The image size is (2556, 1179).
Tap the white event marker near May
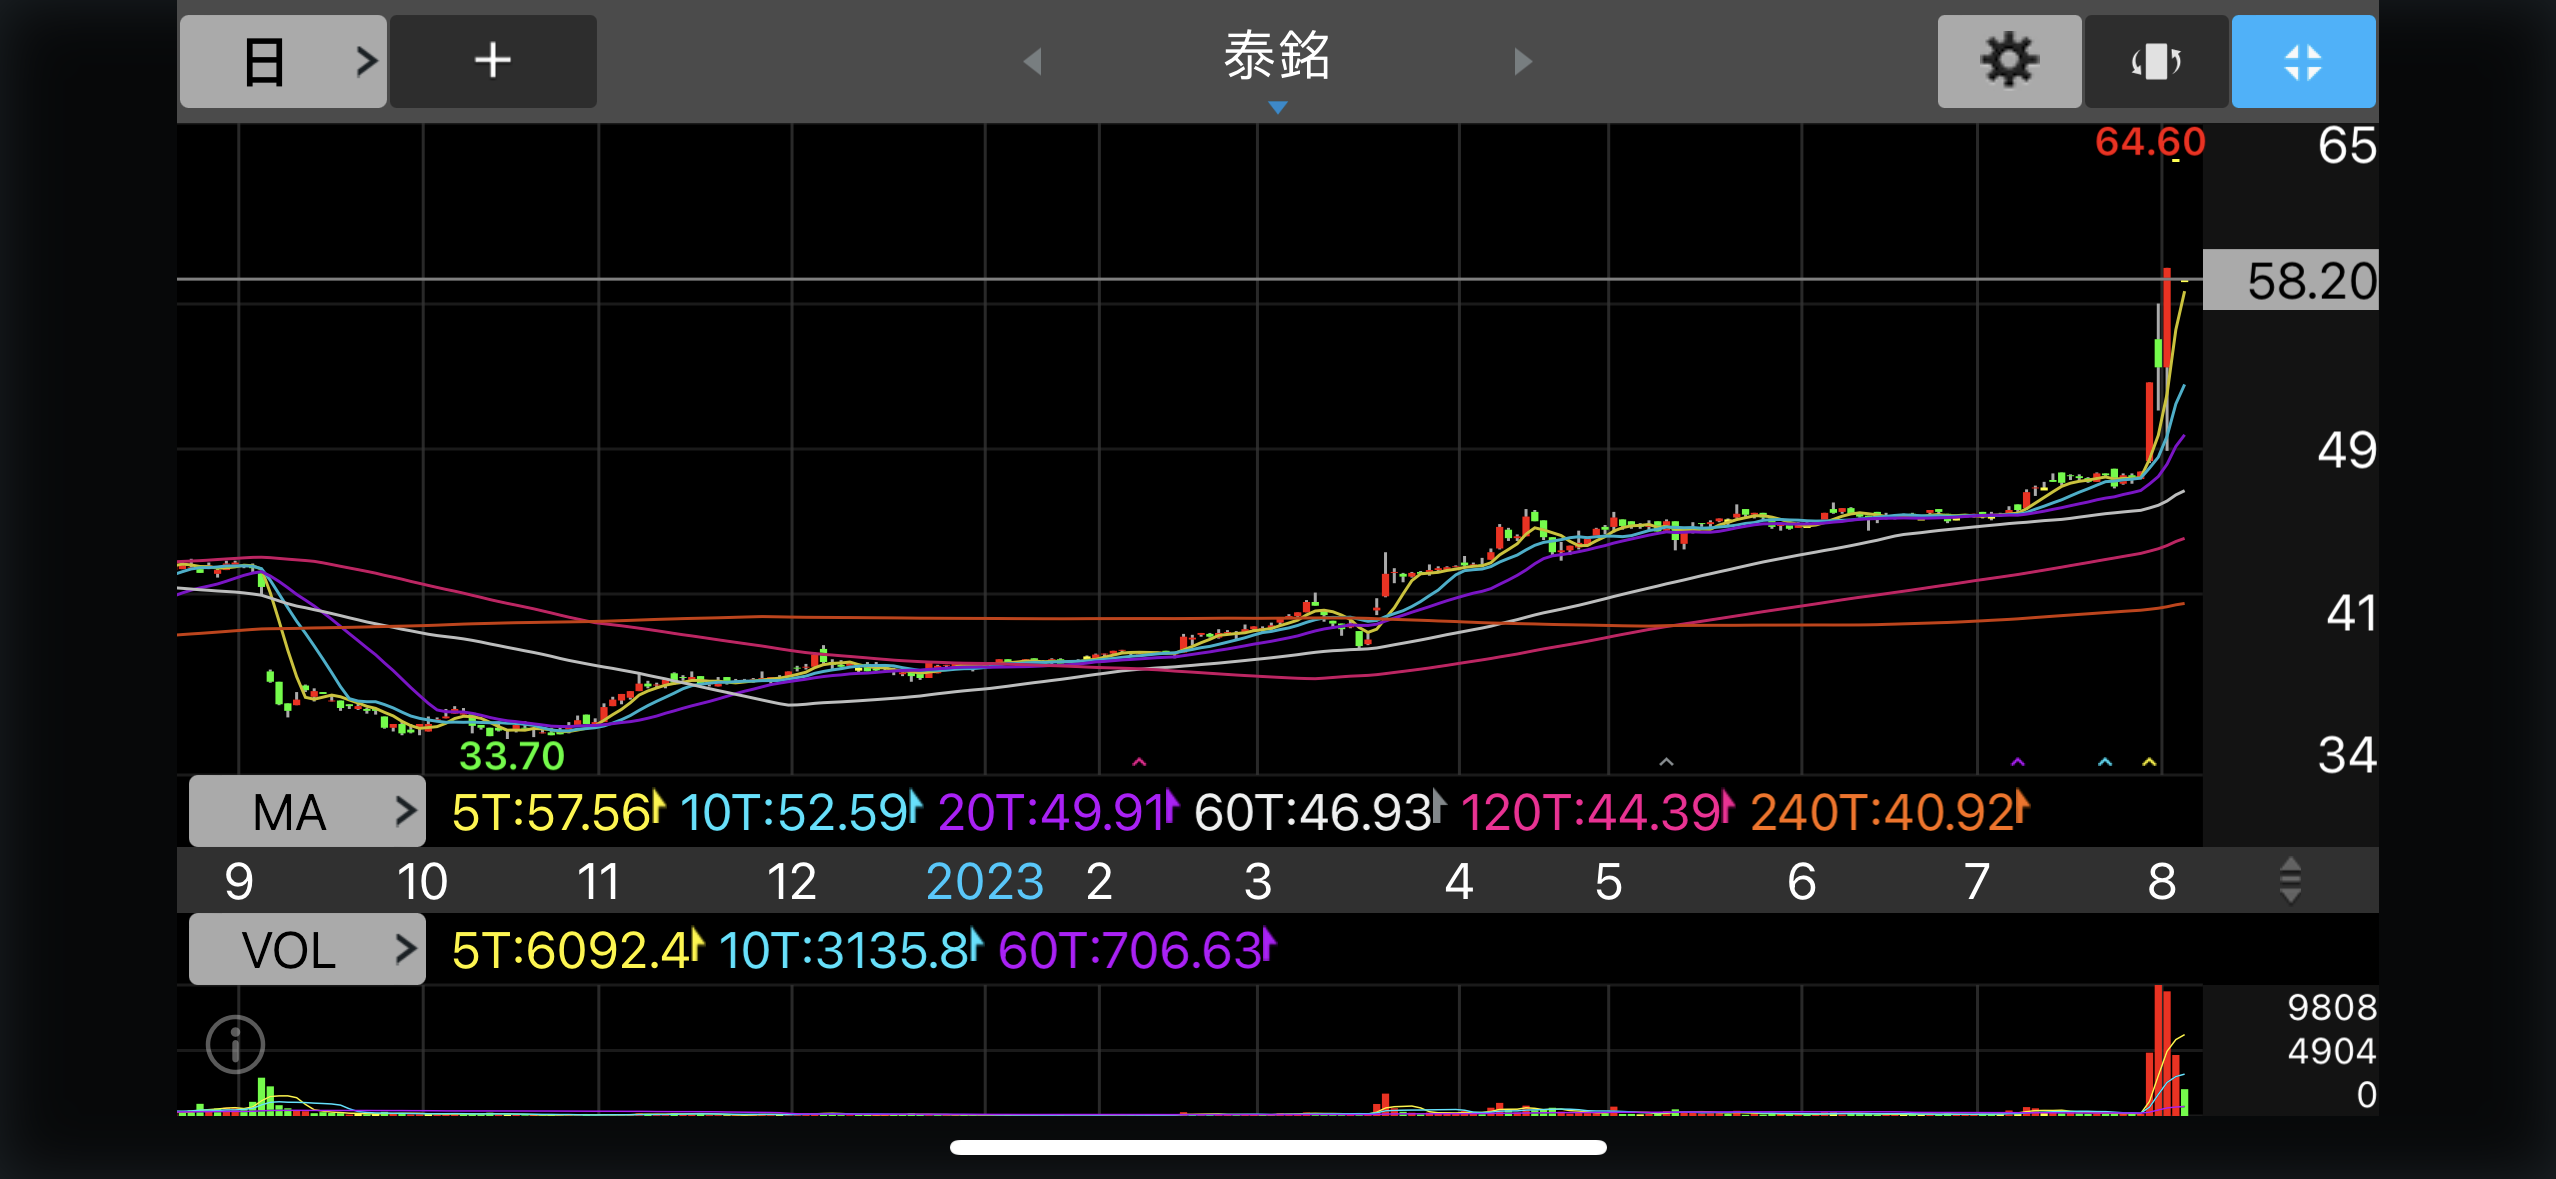[1666, 762]
